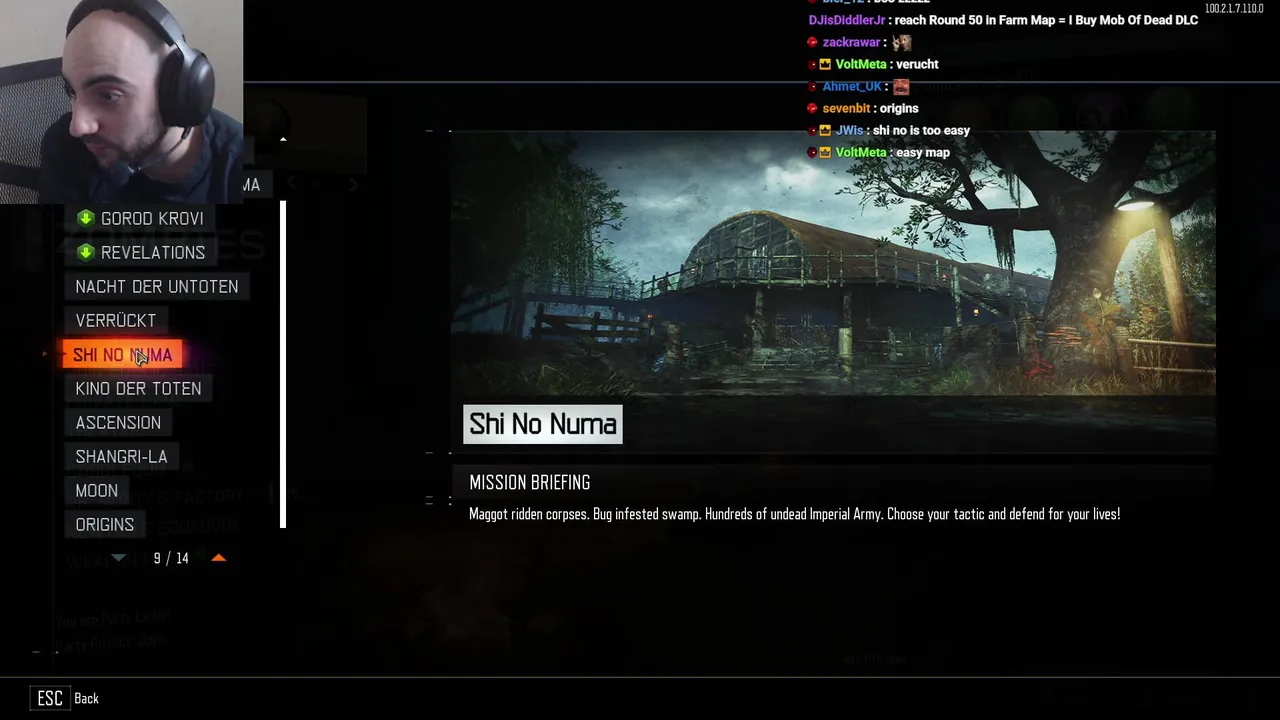Click the 'Maggot ridden corpses' briefing text
1280x720 pixels.
pyautogui.click(x=795, y=514)
